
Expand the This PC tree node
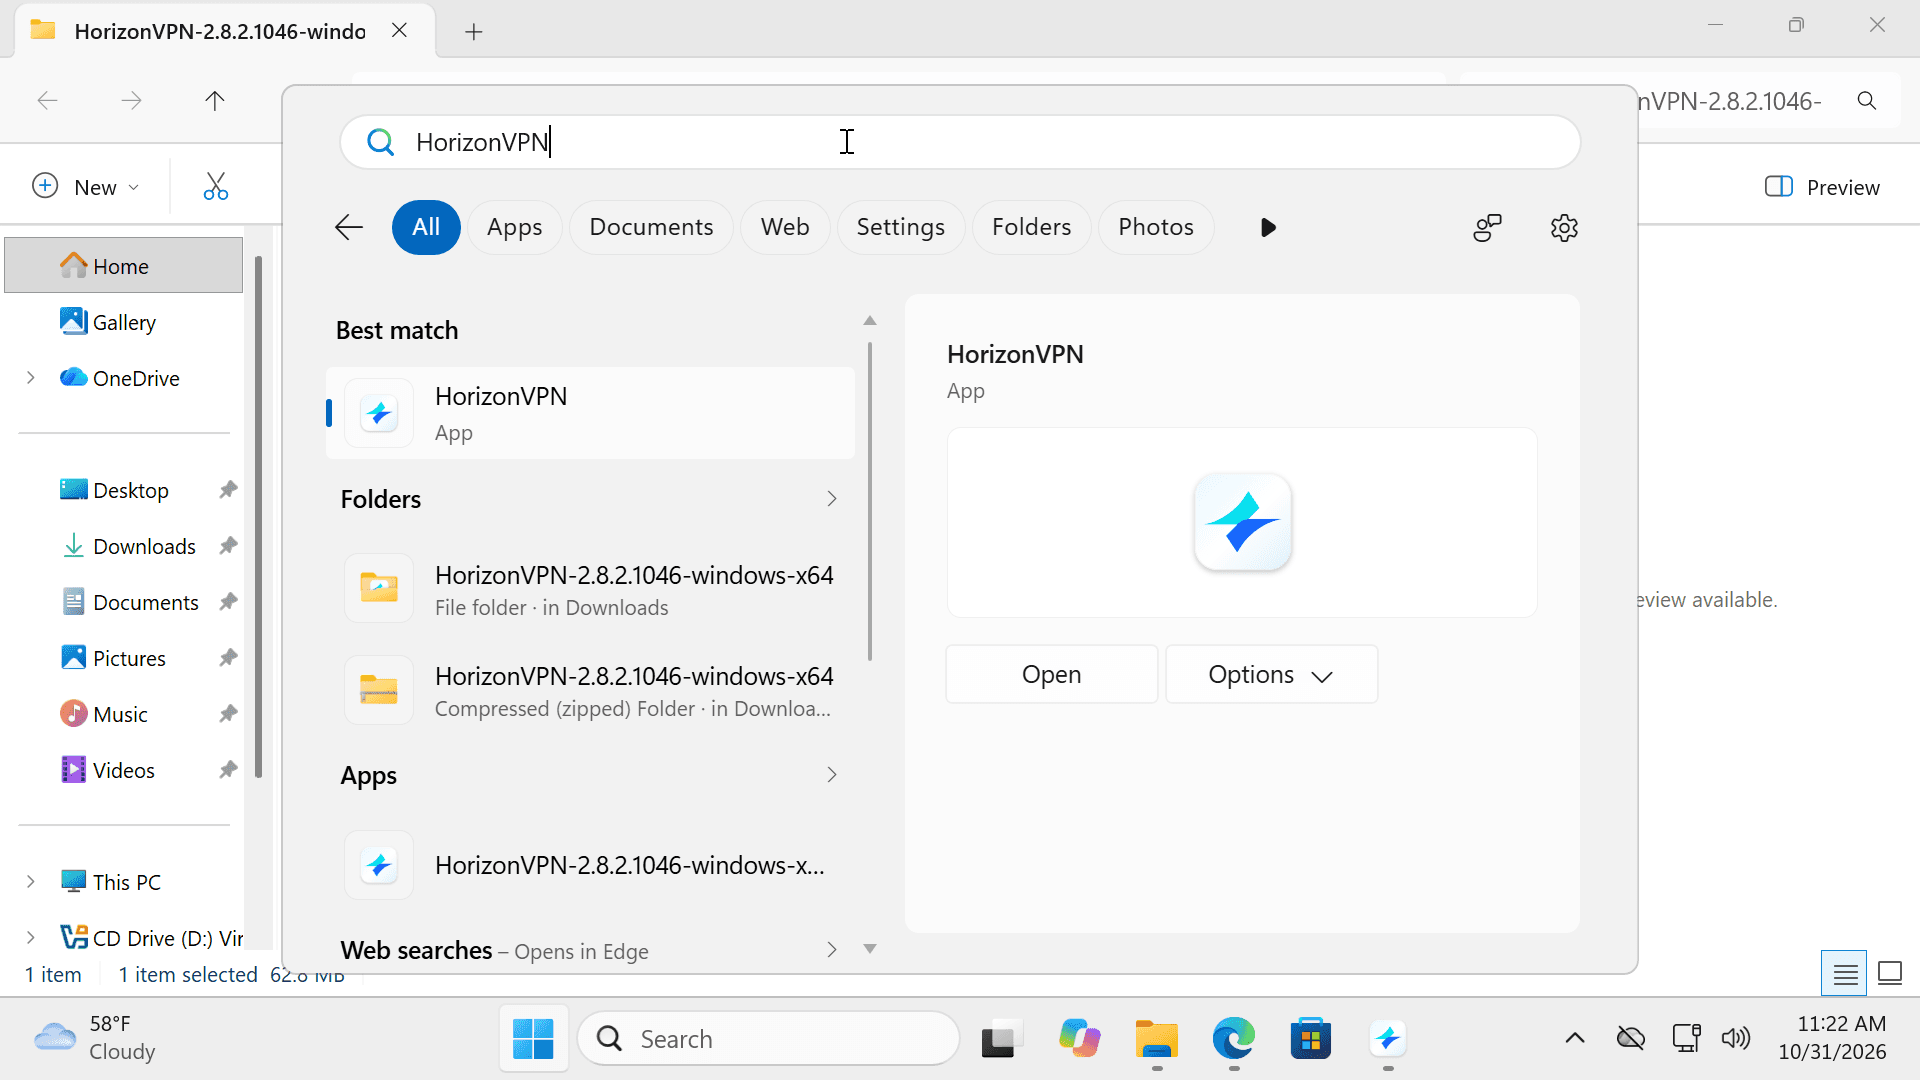(31, 882)
